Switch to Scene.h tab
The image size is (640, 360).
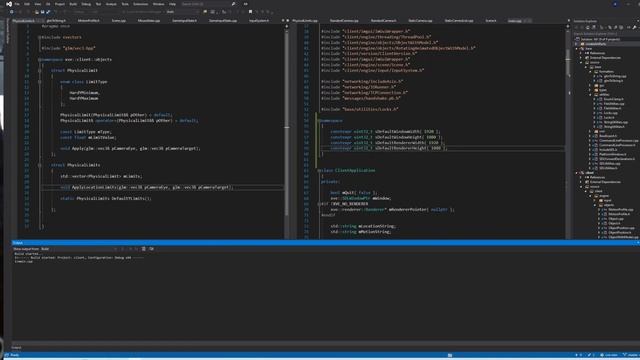[491, 20]
